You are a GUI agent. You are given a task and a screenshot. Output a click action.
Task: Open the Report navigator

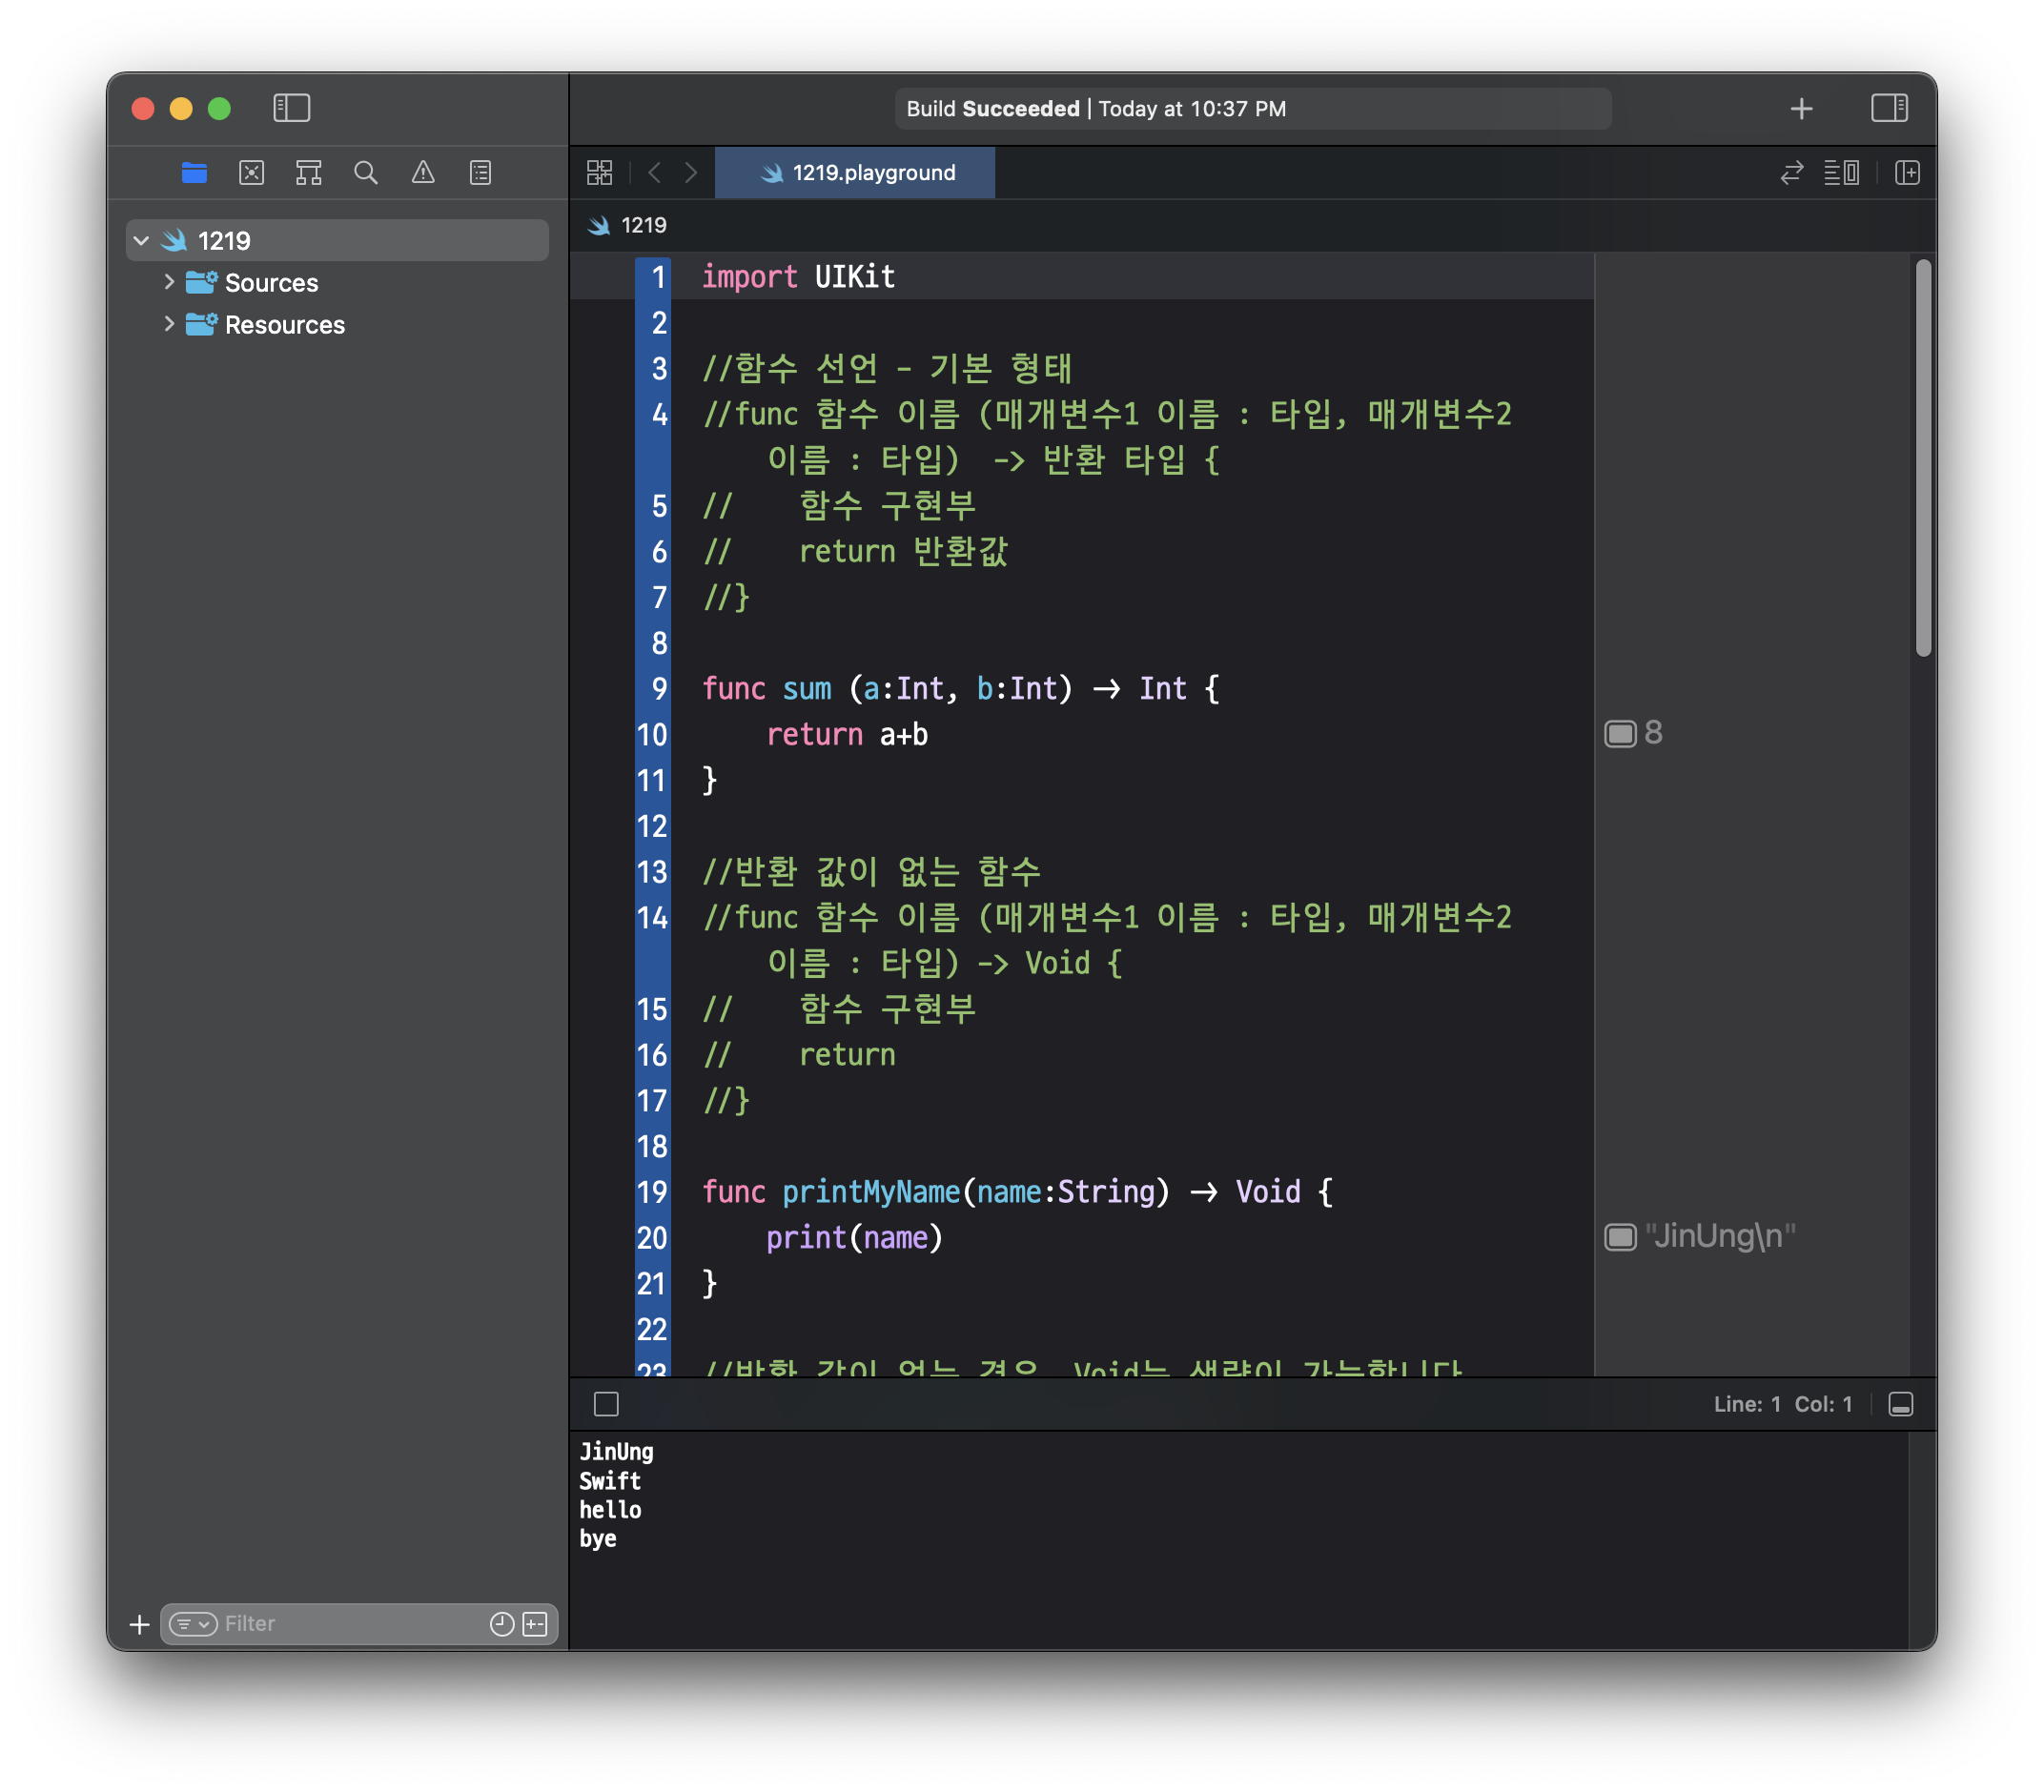pos(480,173)
